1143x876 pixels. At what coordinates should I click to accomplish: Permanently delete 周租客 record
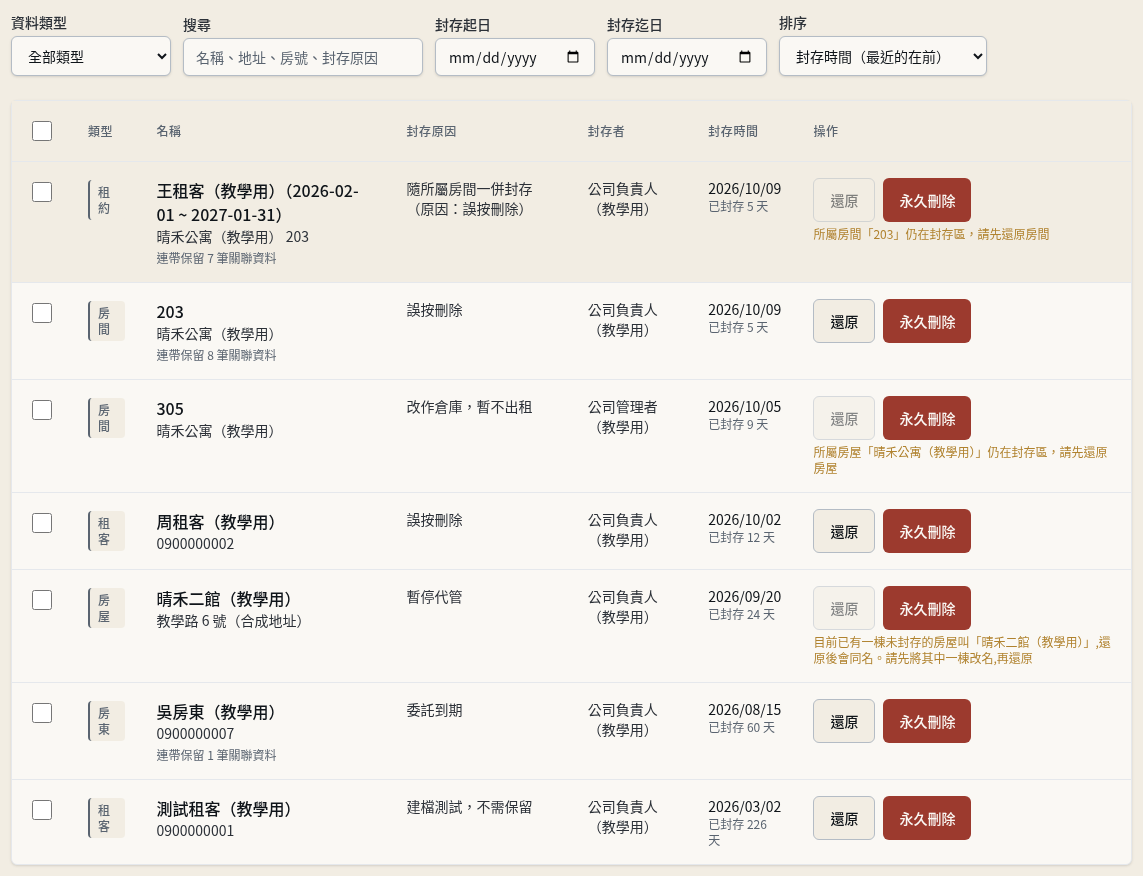tap(927, 531)
